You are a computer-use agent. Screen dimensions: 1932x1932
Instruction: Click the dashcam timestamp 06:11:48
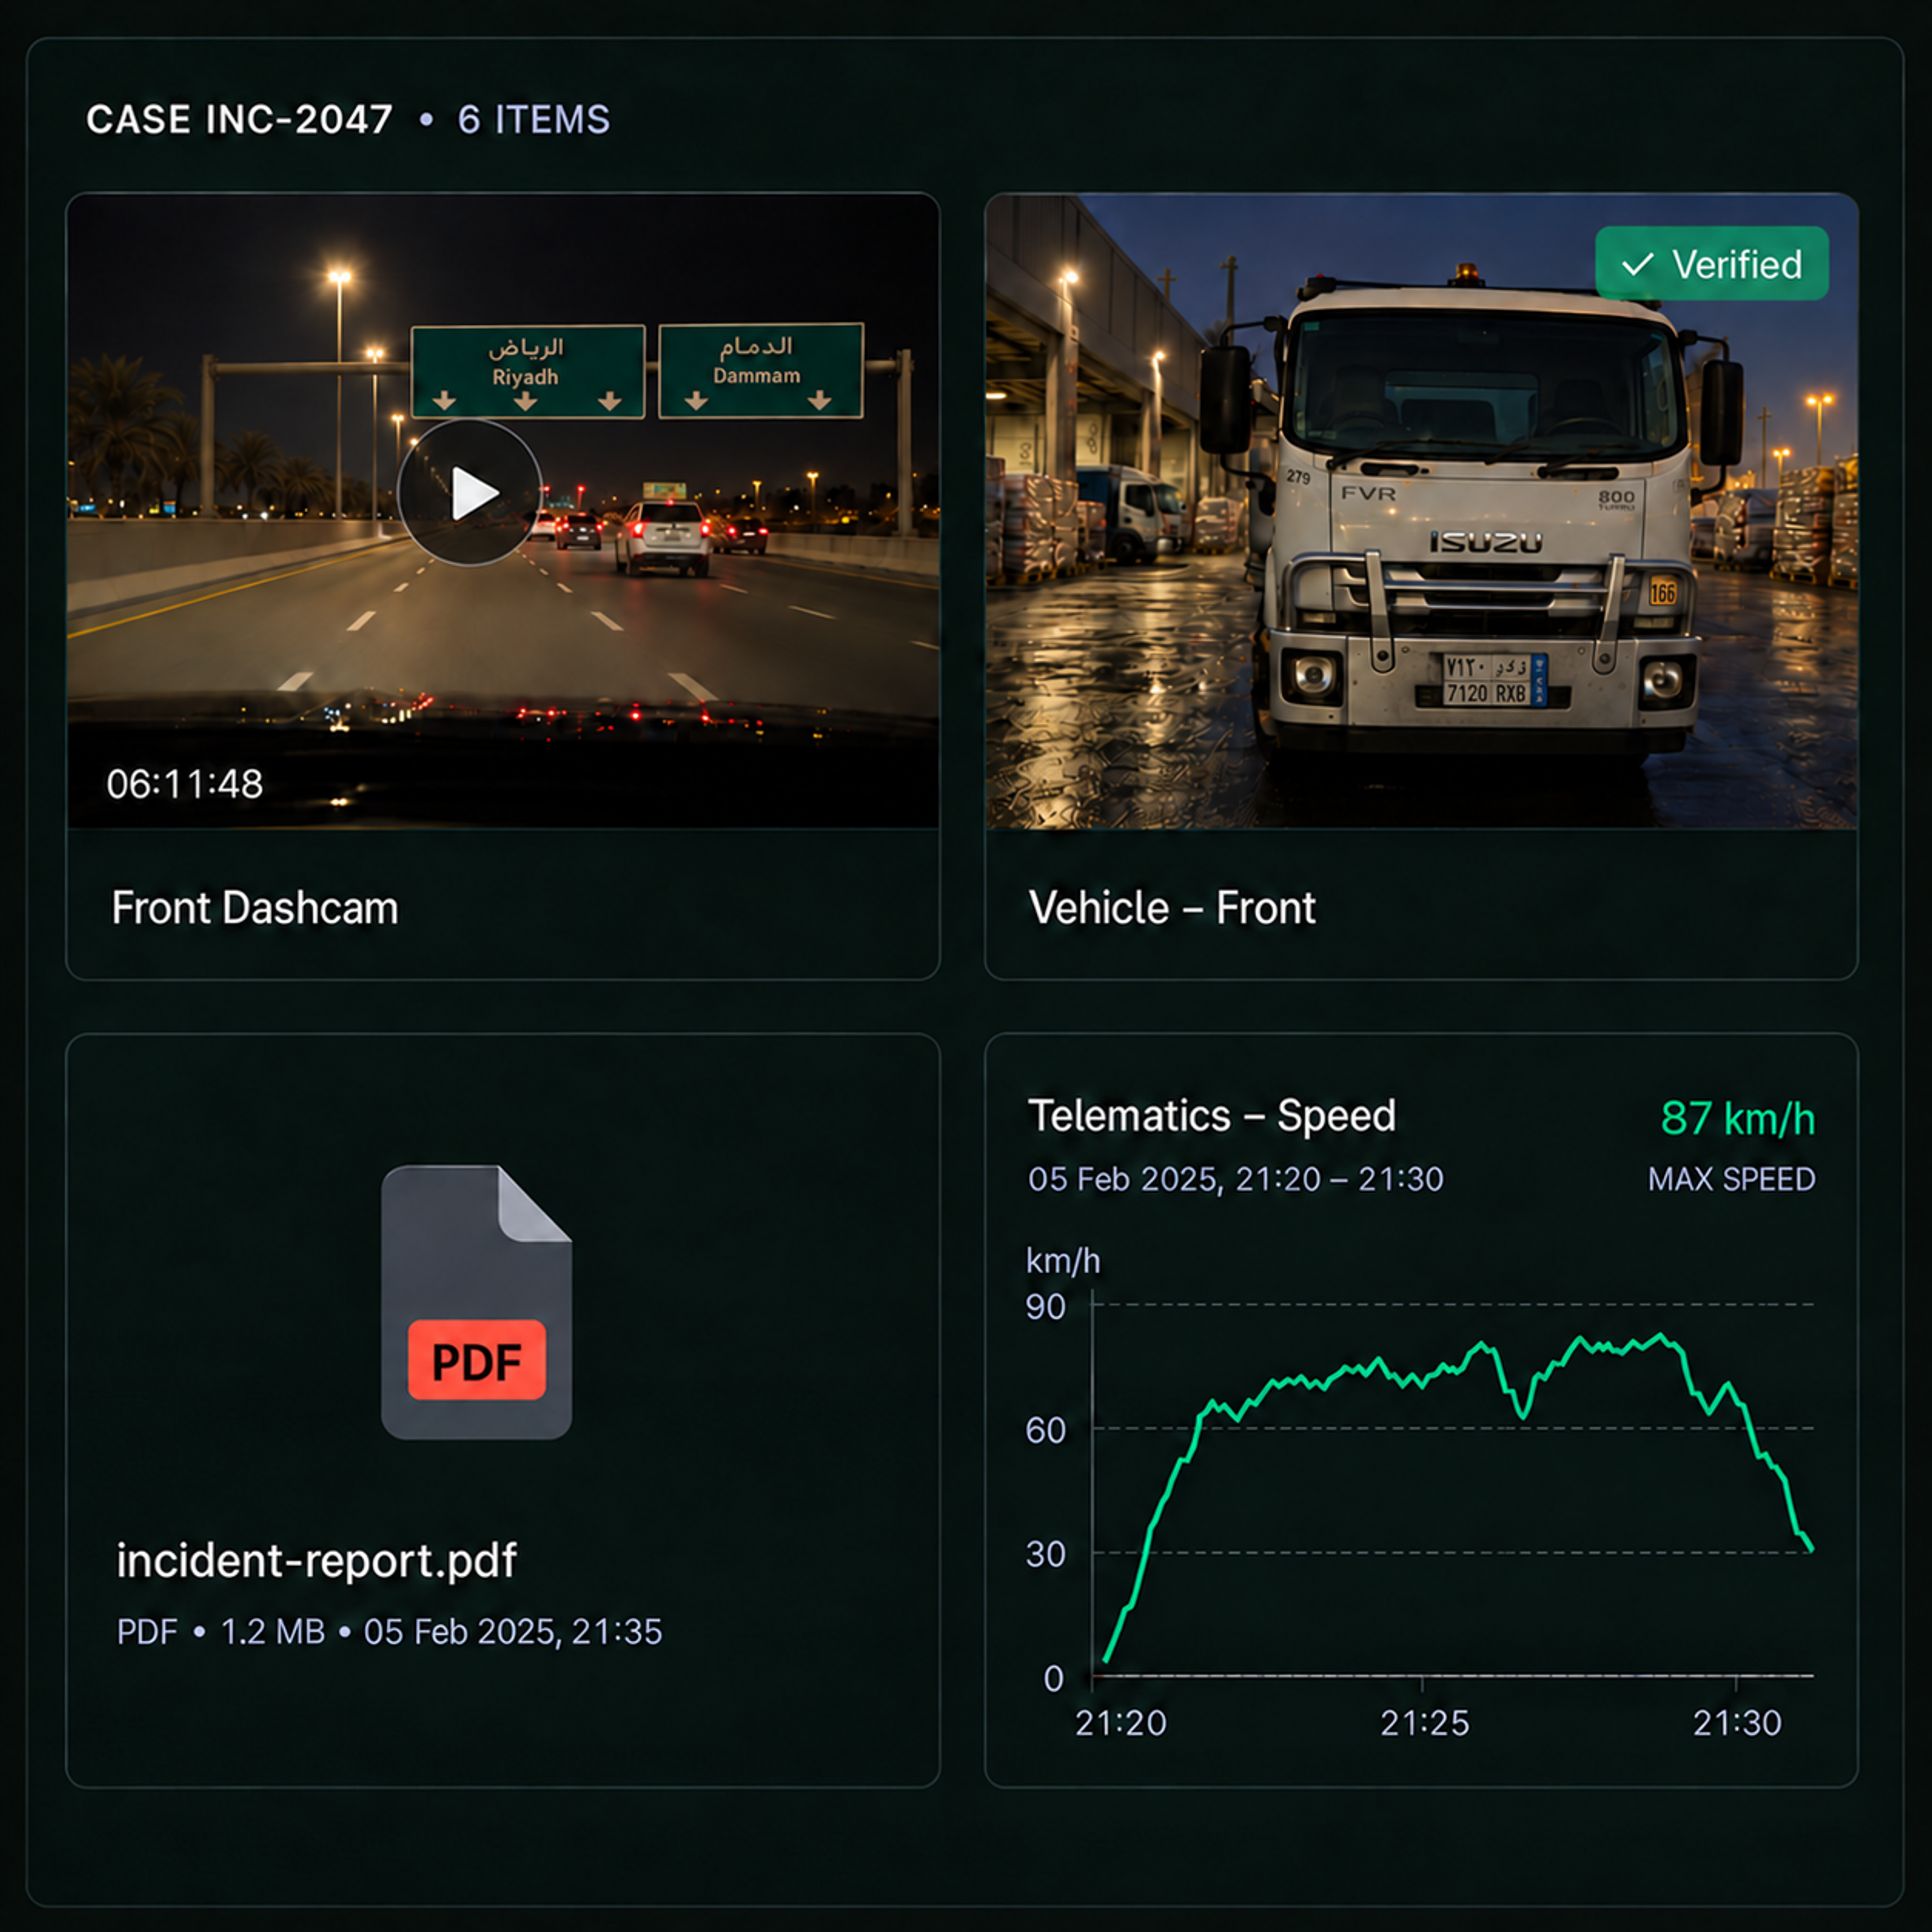[x=185, y=784]
